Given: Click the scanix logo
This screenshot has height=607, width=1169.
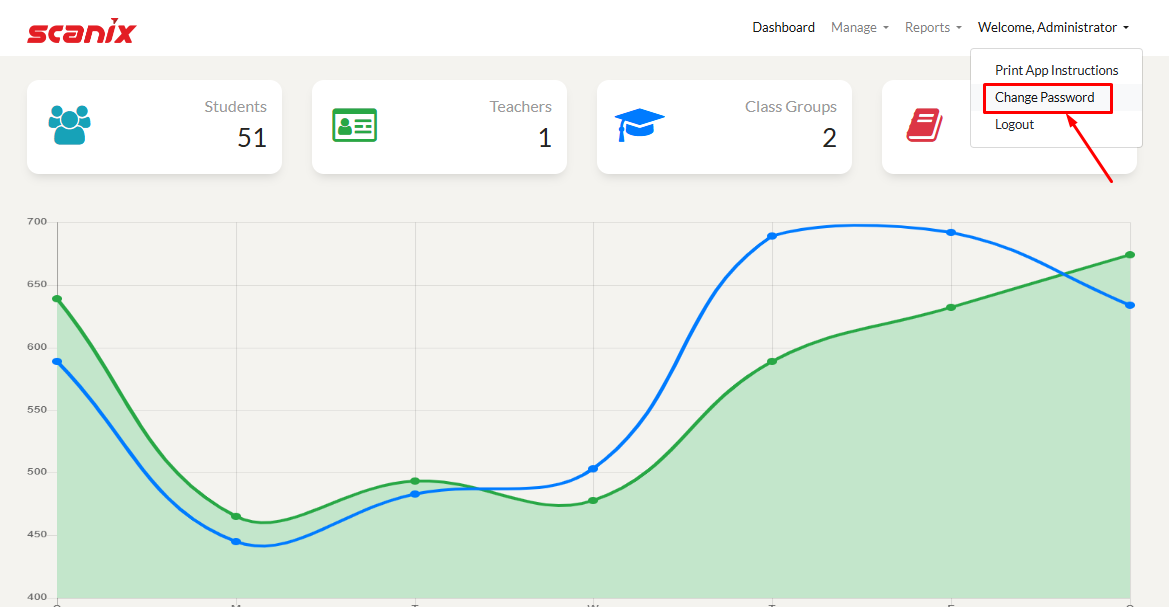Looking at the screenshot, I should point(81,31).
